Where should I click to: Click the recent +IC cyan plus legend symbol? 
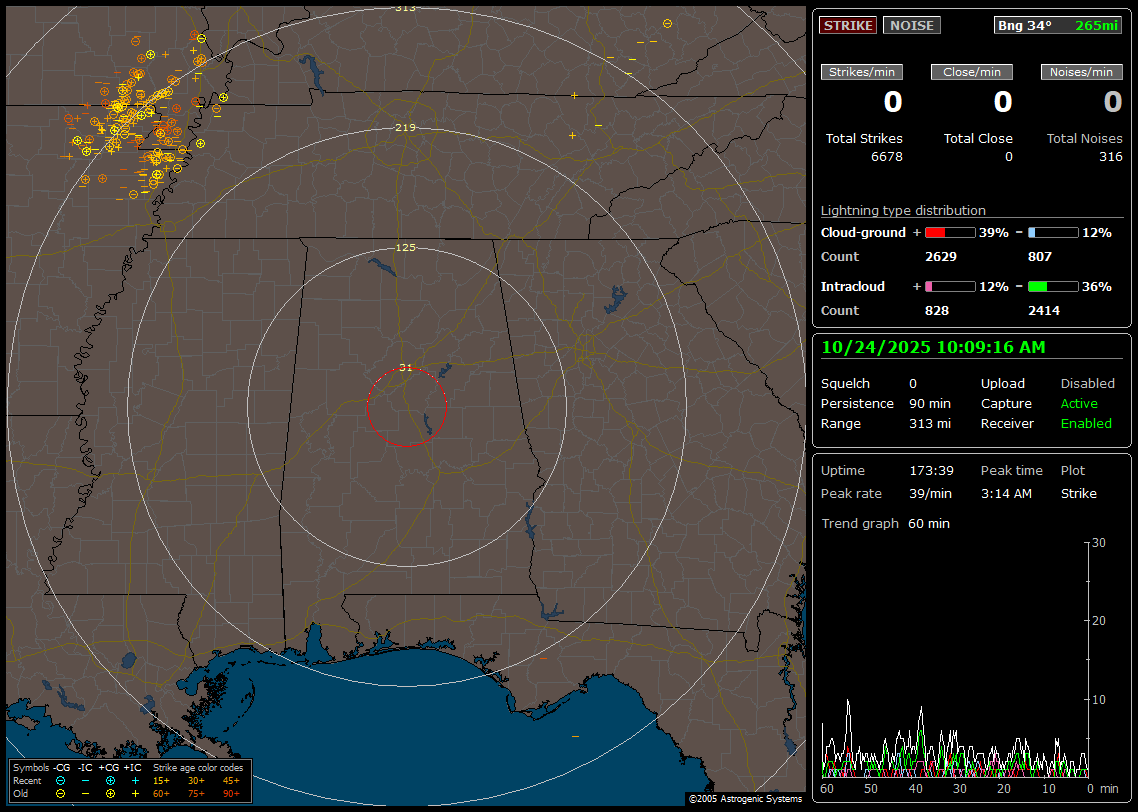coord(135,780)
